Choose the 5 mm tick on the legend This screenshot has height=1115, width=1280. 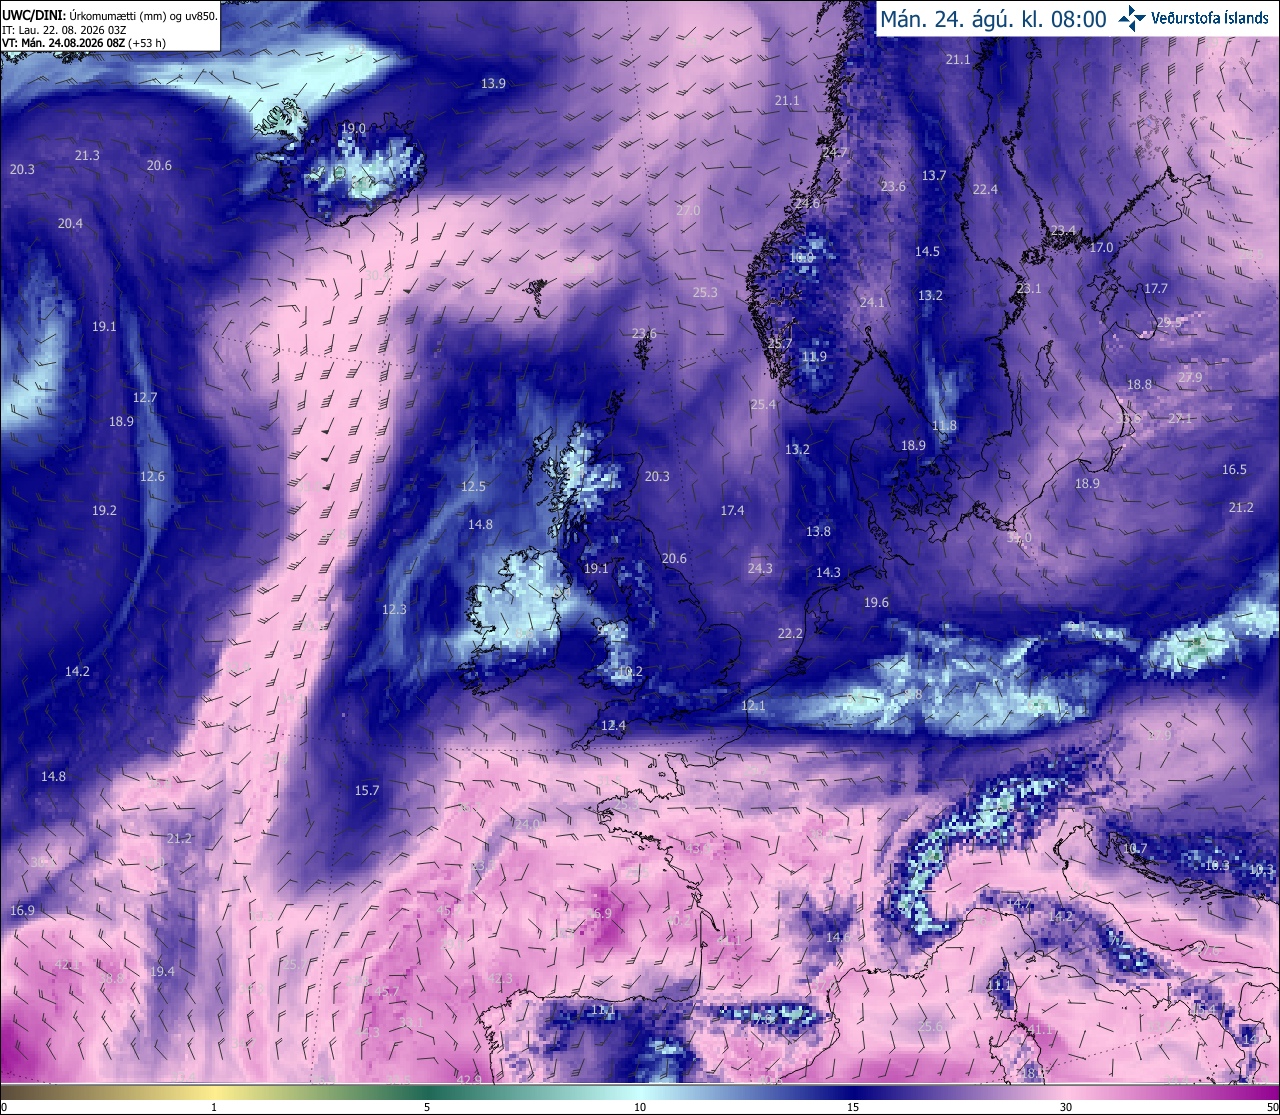427,1107
